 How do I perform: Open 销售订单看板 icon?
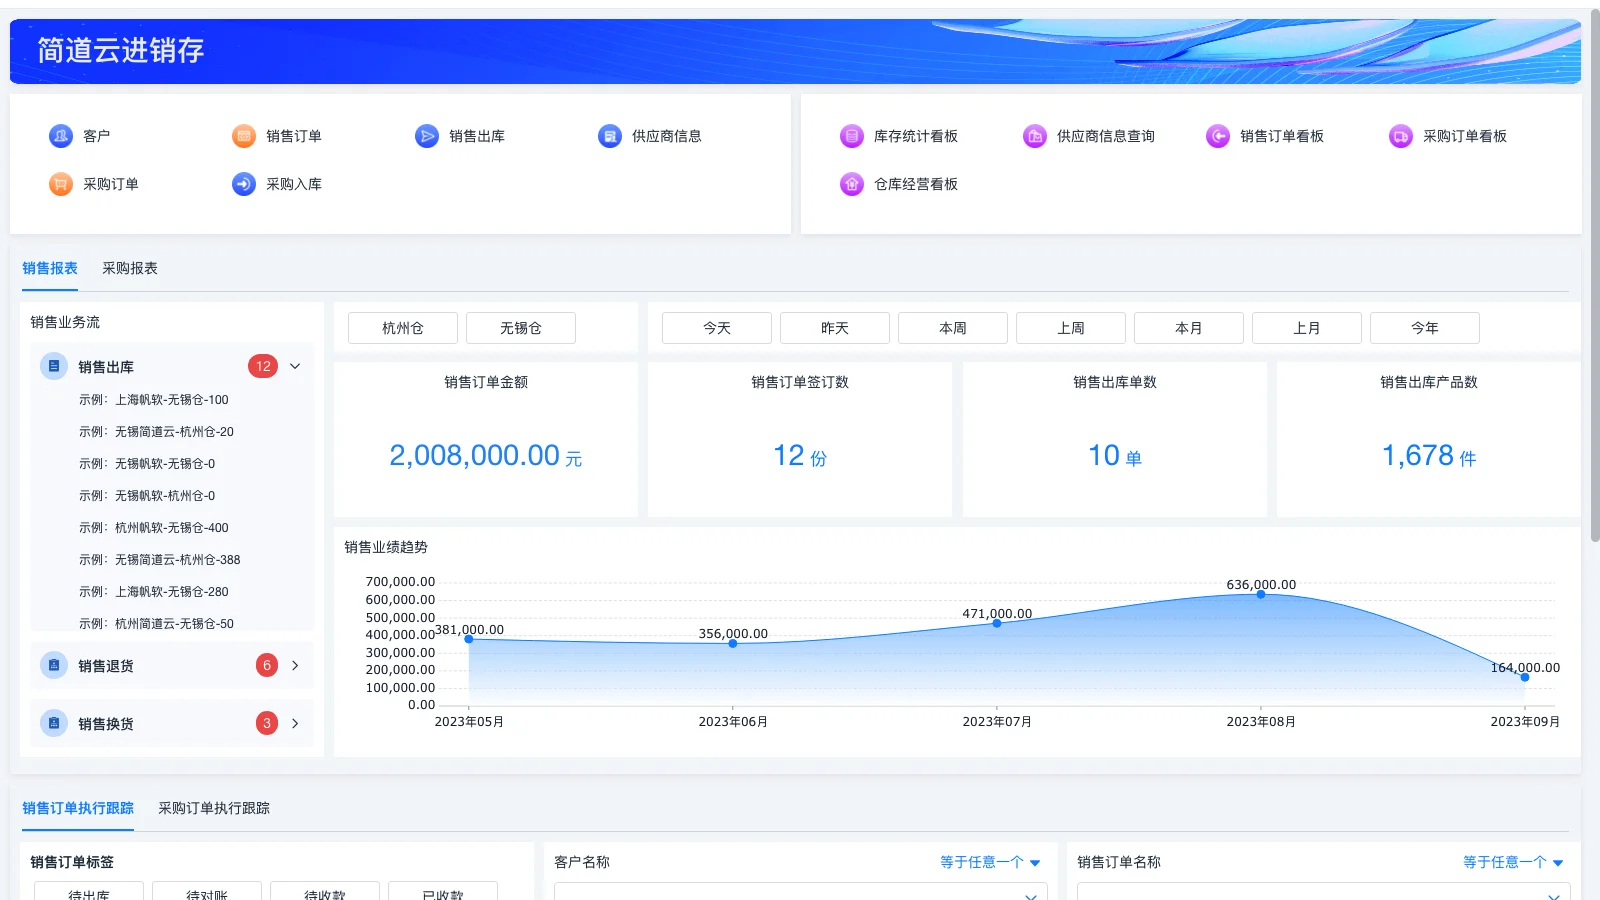coord(1218,136)
